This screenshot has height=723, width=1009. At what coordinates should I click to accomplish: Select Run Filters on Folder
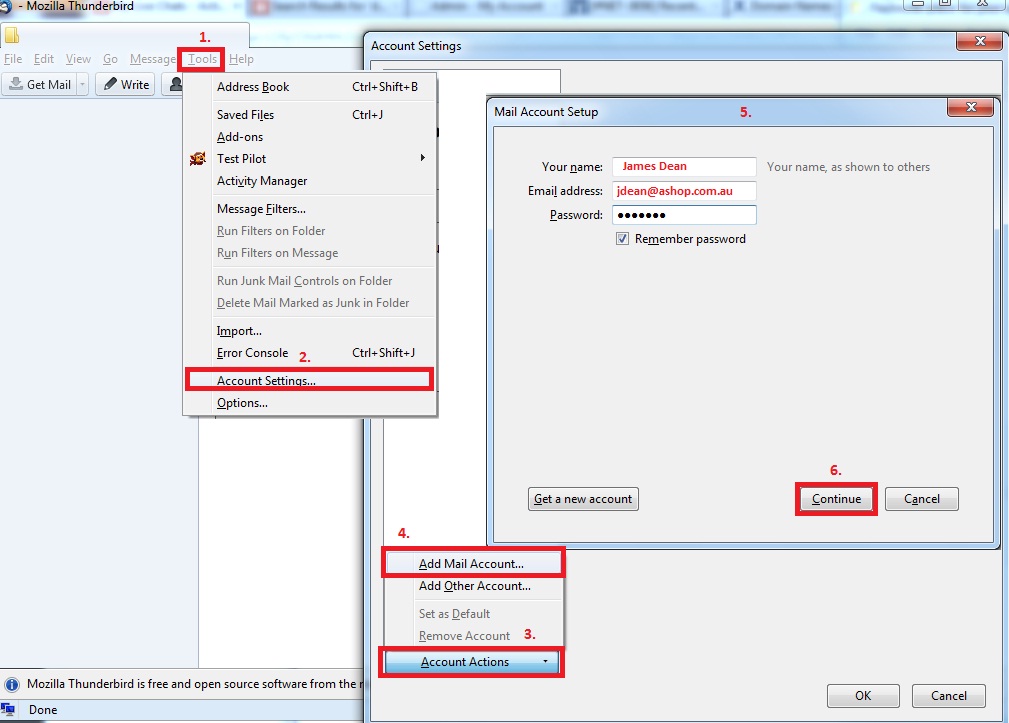click(310, 231)
